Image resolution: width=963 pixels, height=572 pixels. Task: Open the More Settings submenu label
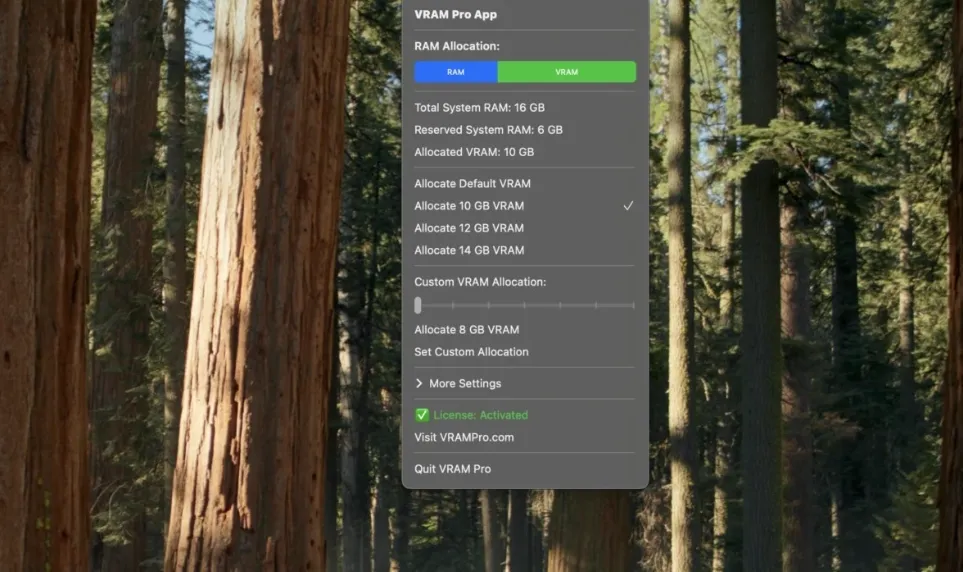[x=465, y=383]
